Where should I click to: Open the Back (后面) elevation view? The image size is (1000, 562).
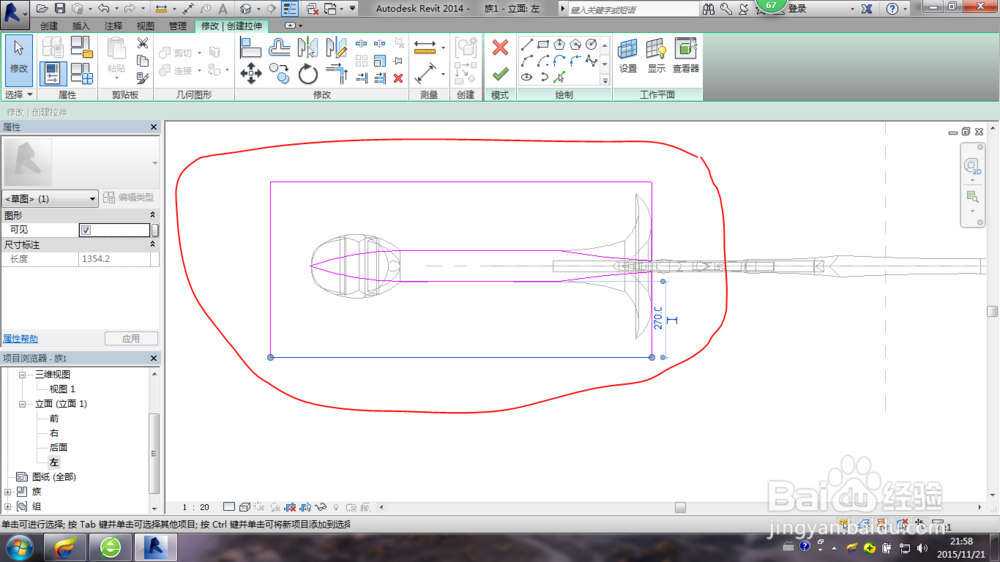pos(58,448)
